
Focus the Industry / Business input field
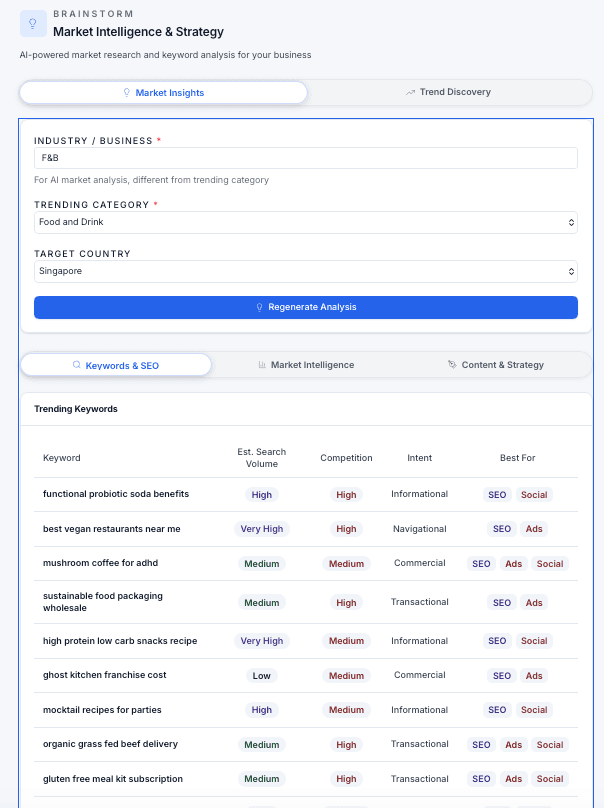pos(305,158)
